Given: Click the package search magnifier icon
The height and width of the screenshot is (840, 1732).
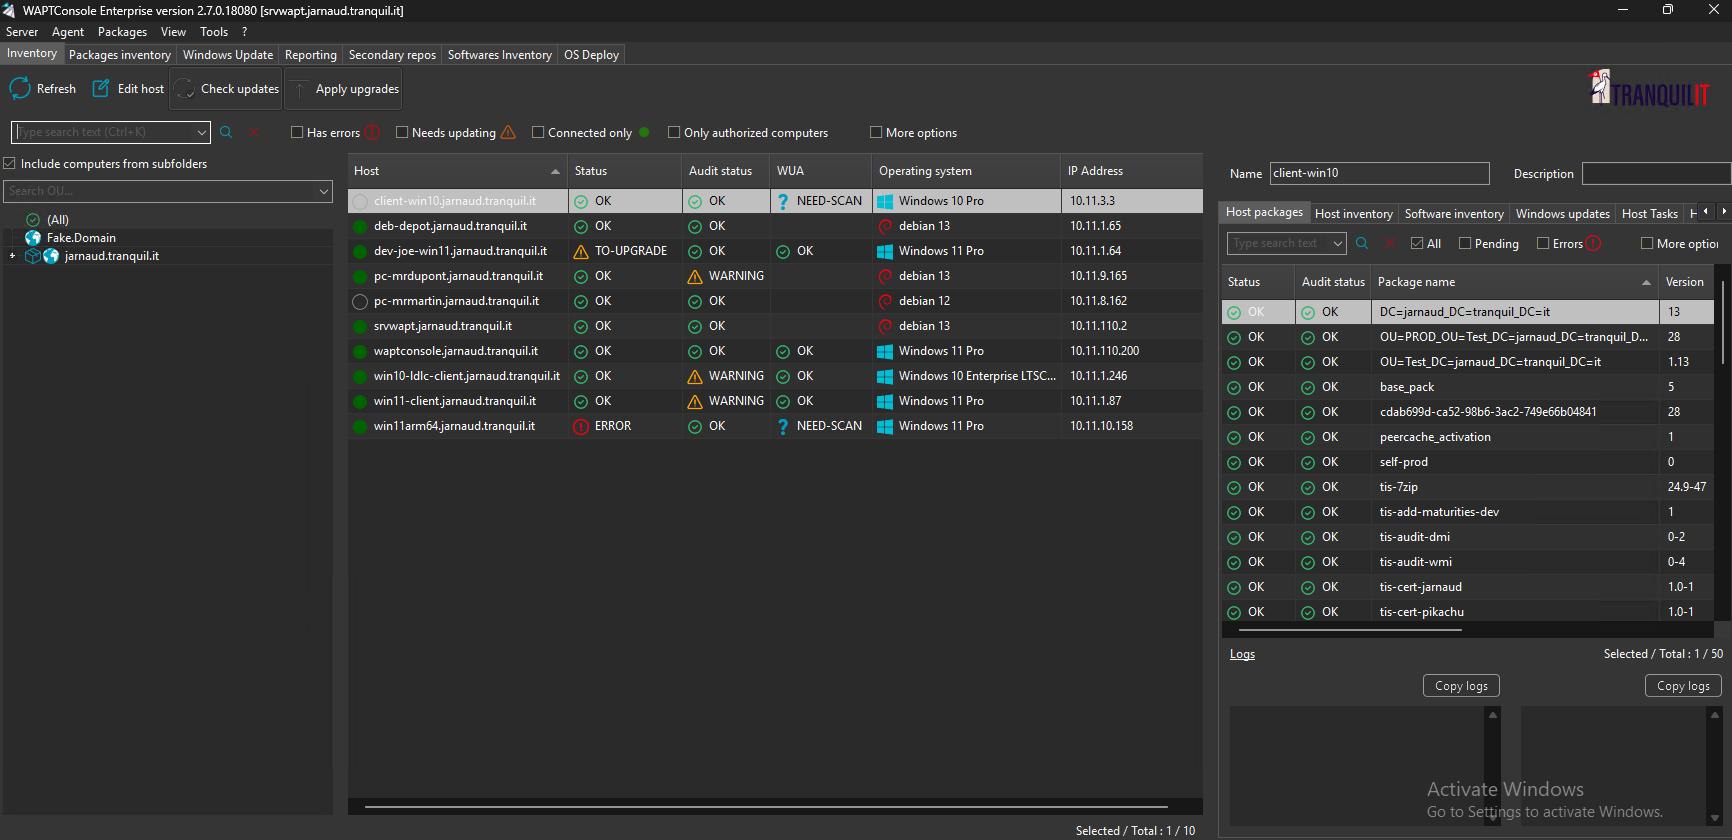Looking at the screenshot, I should point(1362,243).
